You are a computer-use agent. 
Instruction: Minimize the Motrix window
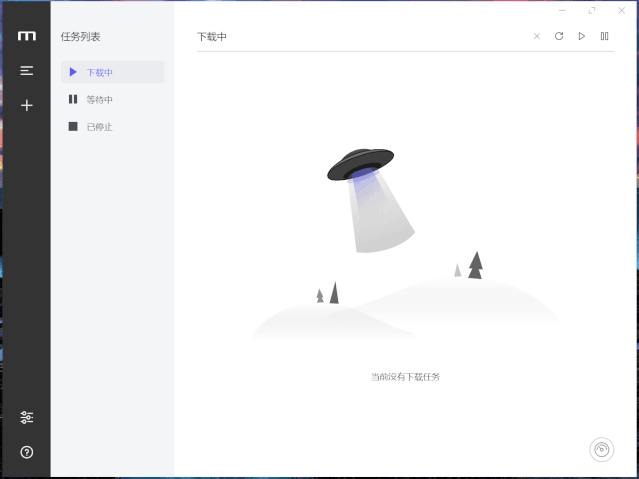tap(562, 11)
